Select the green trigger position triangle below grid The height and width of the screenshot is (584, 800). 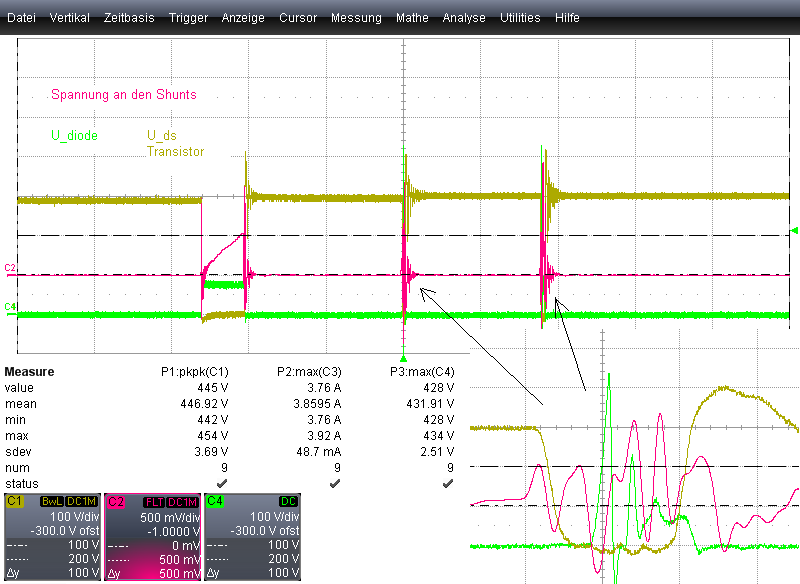pyautogui.click(x=404, y=357)
